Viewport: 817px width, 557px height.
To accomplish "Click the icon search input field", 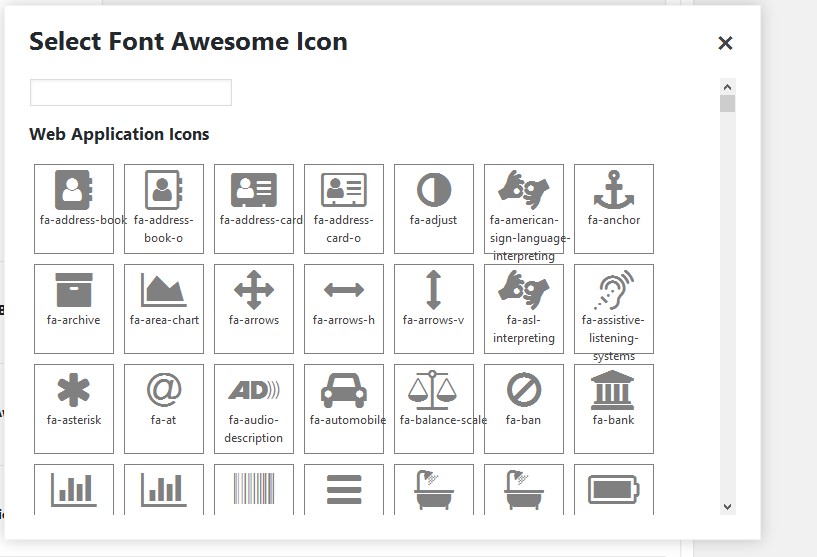I will tap(131, 93).
